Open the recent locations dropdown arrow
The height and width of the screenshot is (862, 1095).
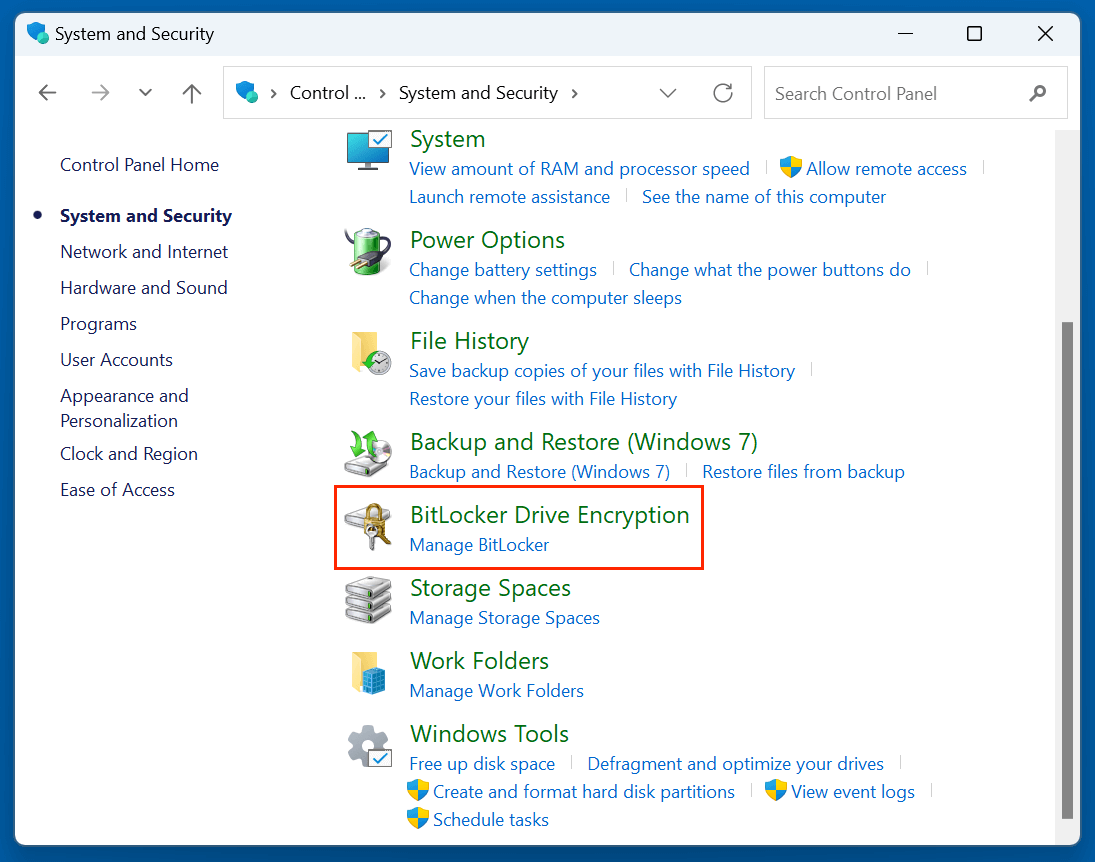pos(146,93)
